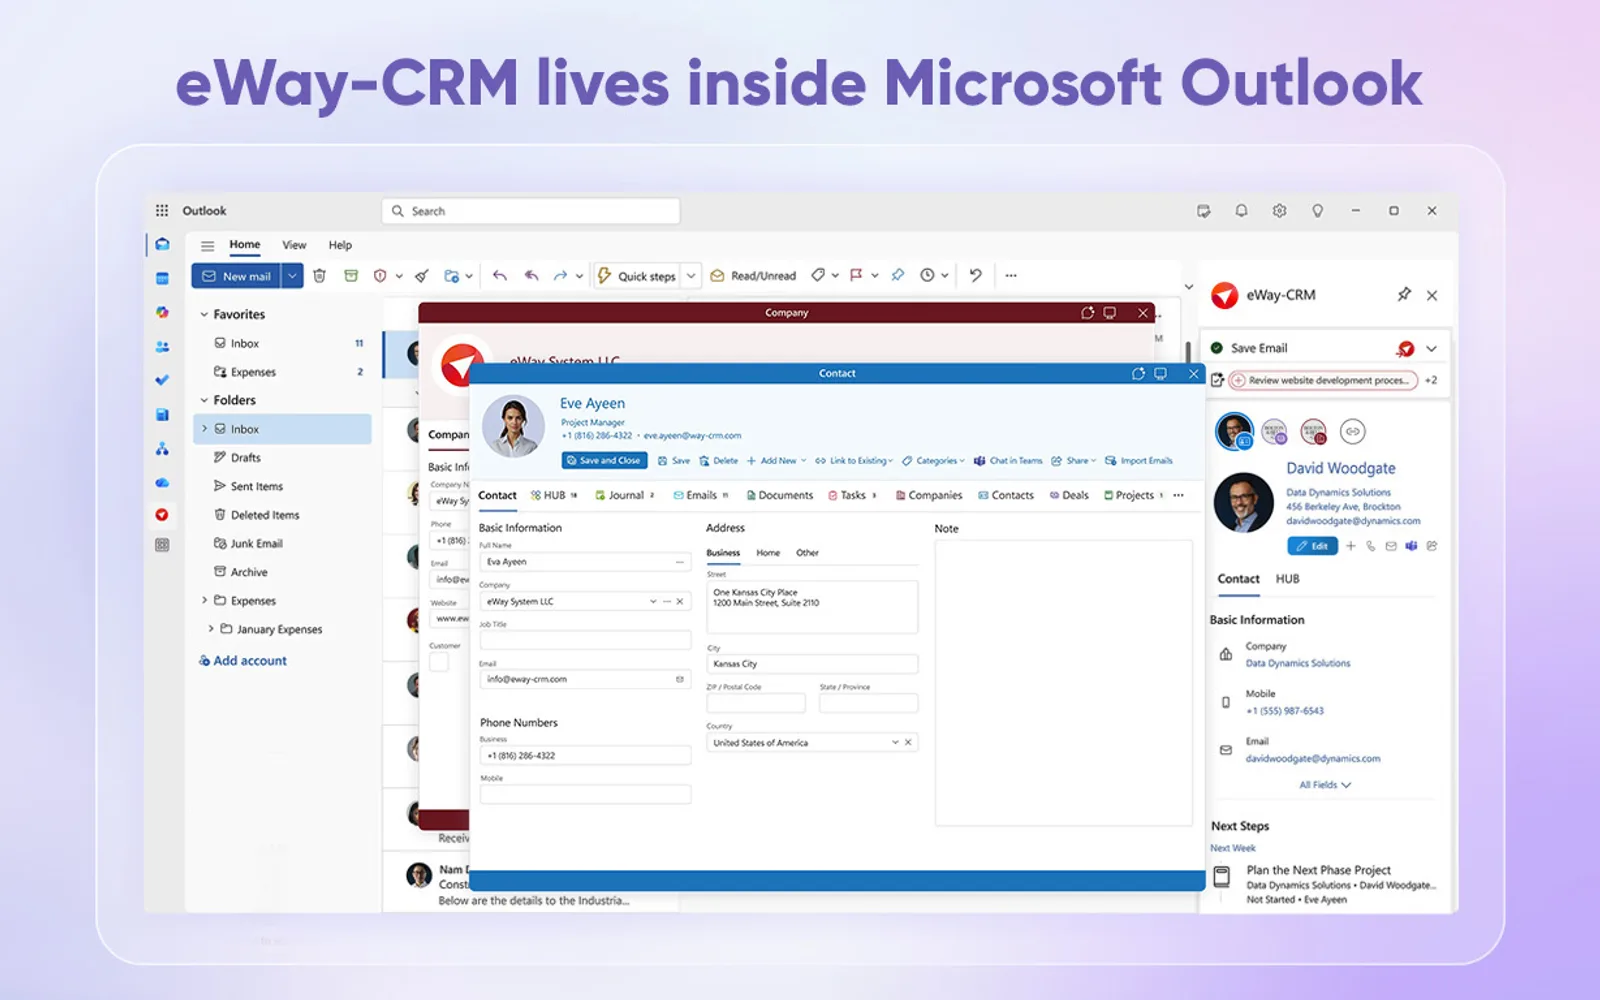This screenshot has width=1600, height=1000.
Task: Open the Documents tab in Contact window
Action: click(780, 495)
